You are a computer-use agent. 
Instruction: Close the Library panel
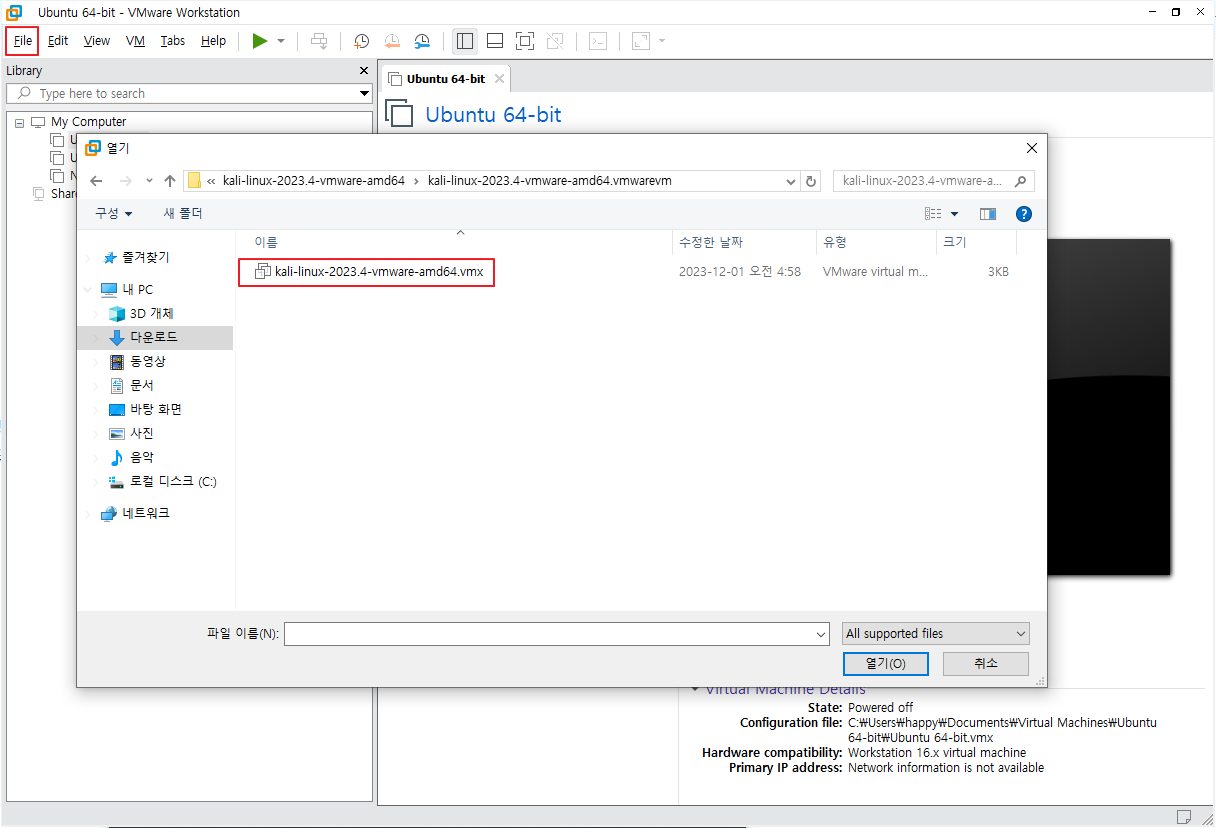tap(364, 70)
